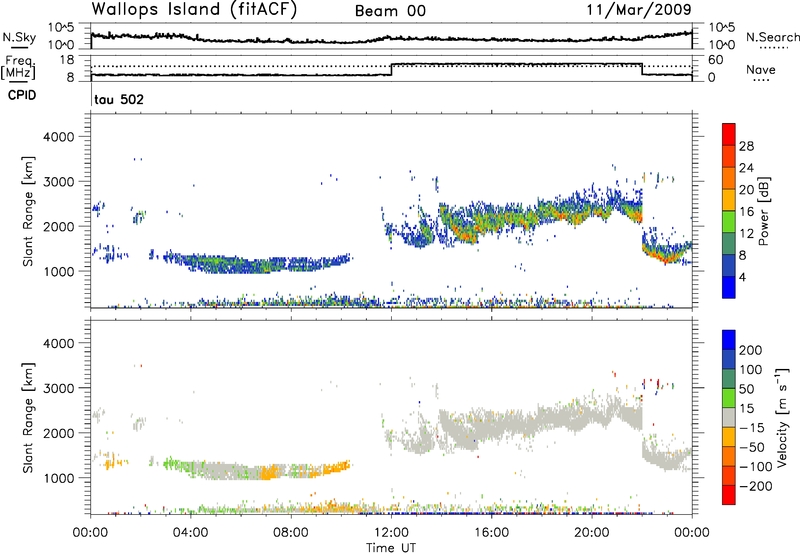The image size is (800, 554).
Task: Click the '3000' tick in velocity panel
Action: click(59, 388)
